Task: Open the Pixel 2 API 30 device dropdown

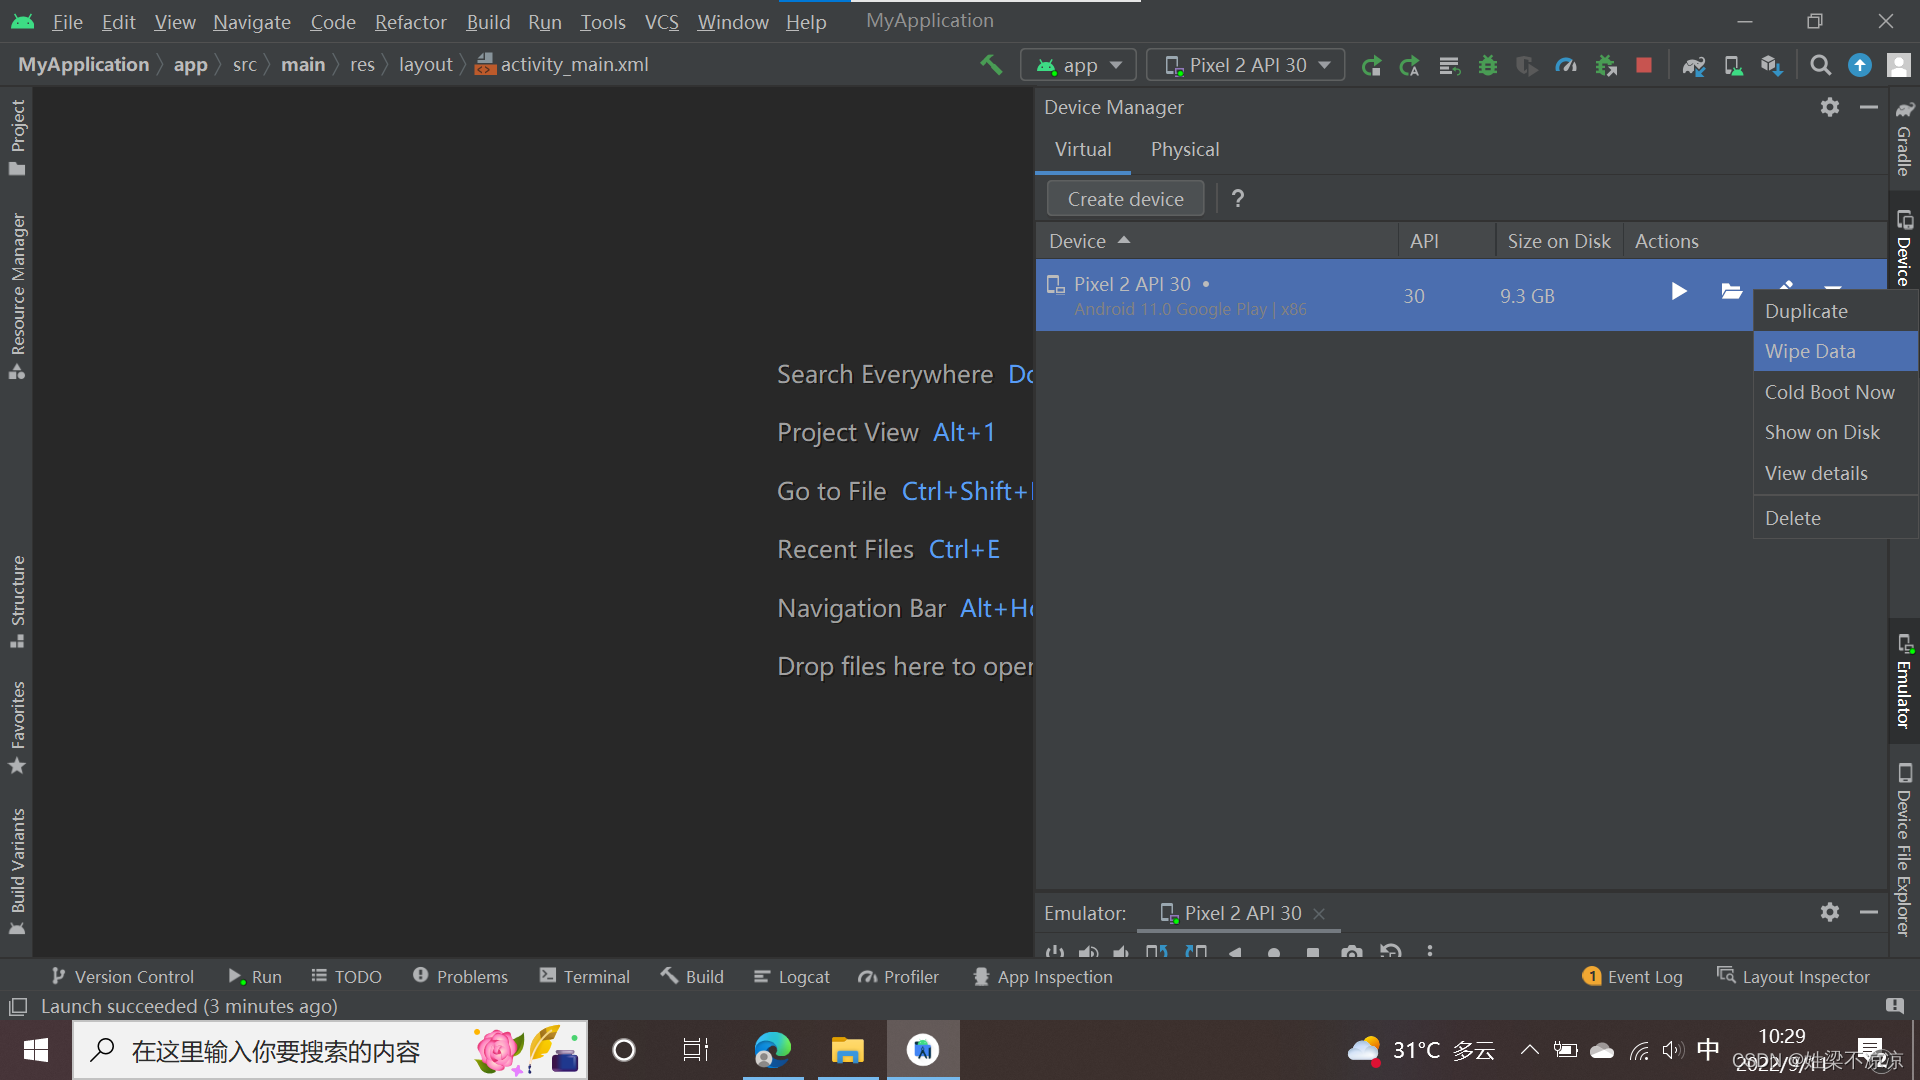Action: click(x=1246, y=65)
